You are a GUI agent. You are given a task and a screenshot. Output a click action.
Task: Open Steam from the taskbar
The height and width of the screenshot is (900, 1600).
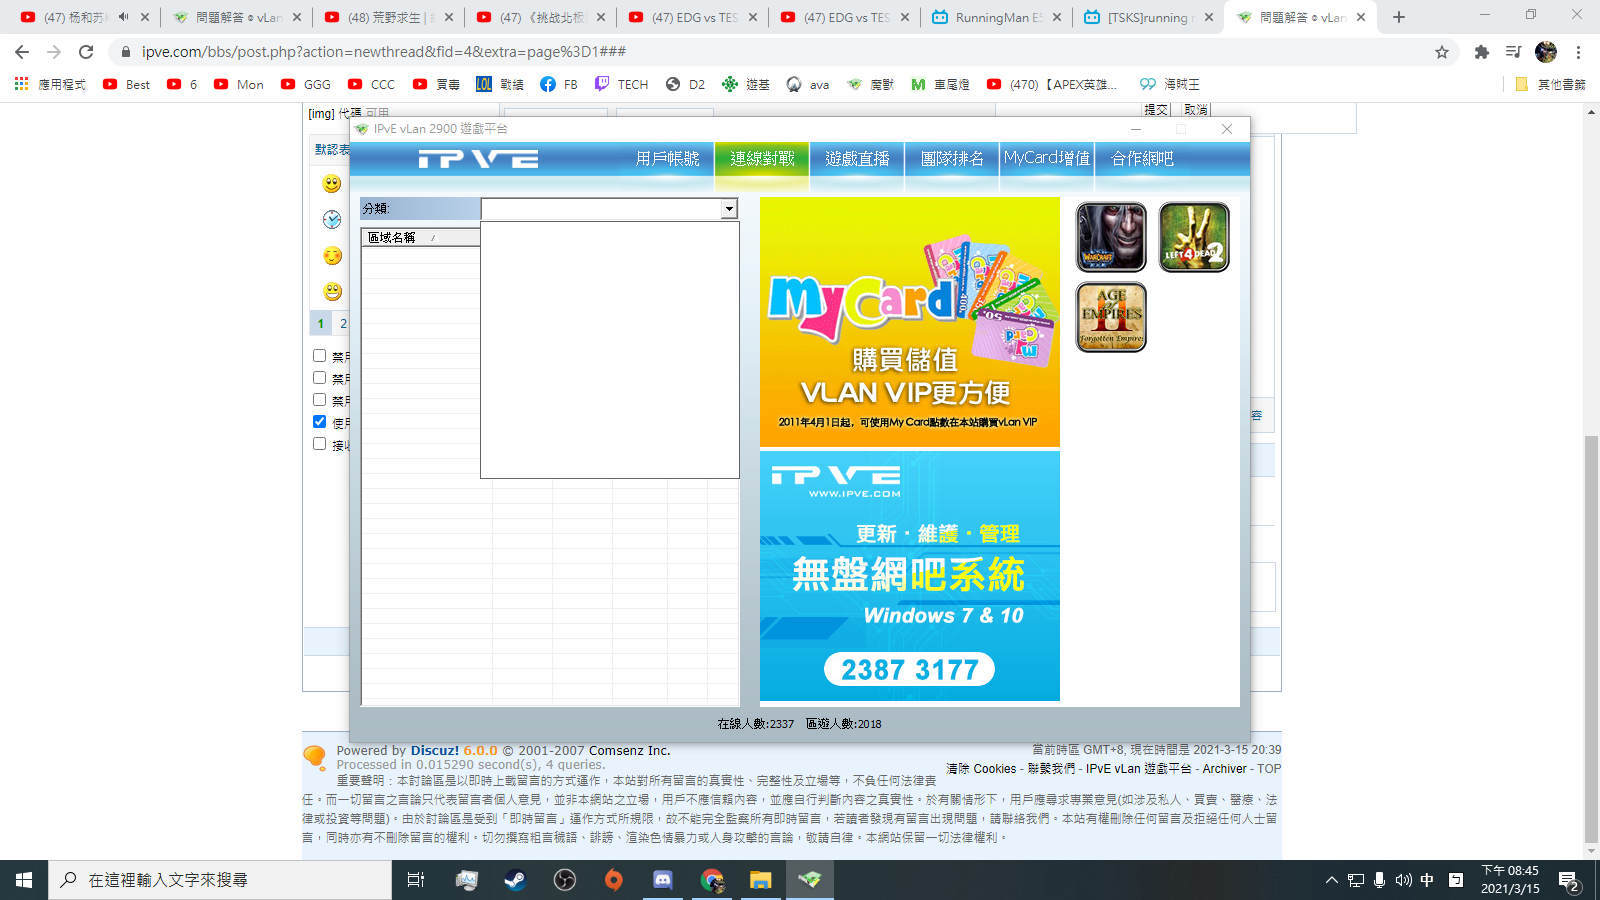point(515,880)
